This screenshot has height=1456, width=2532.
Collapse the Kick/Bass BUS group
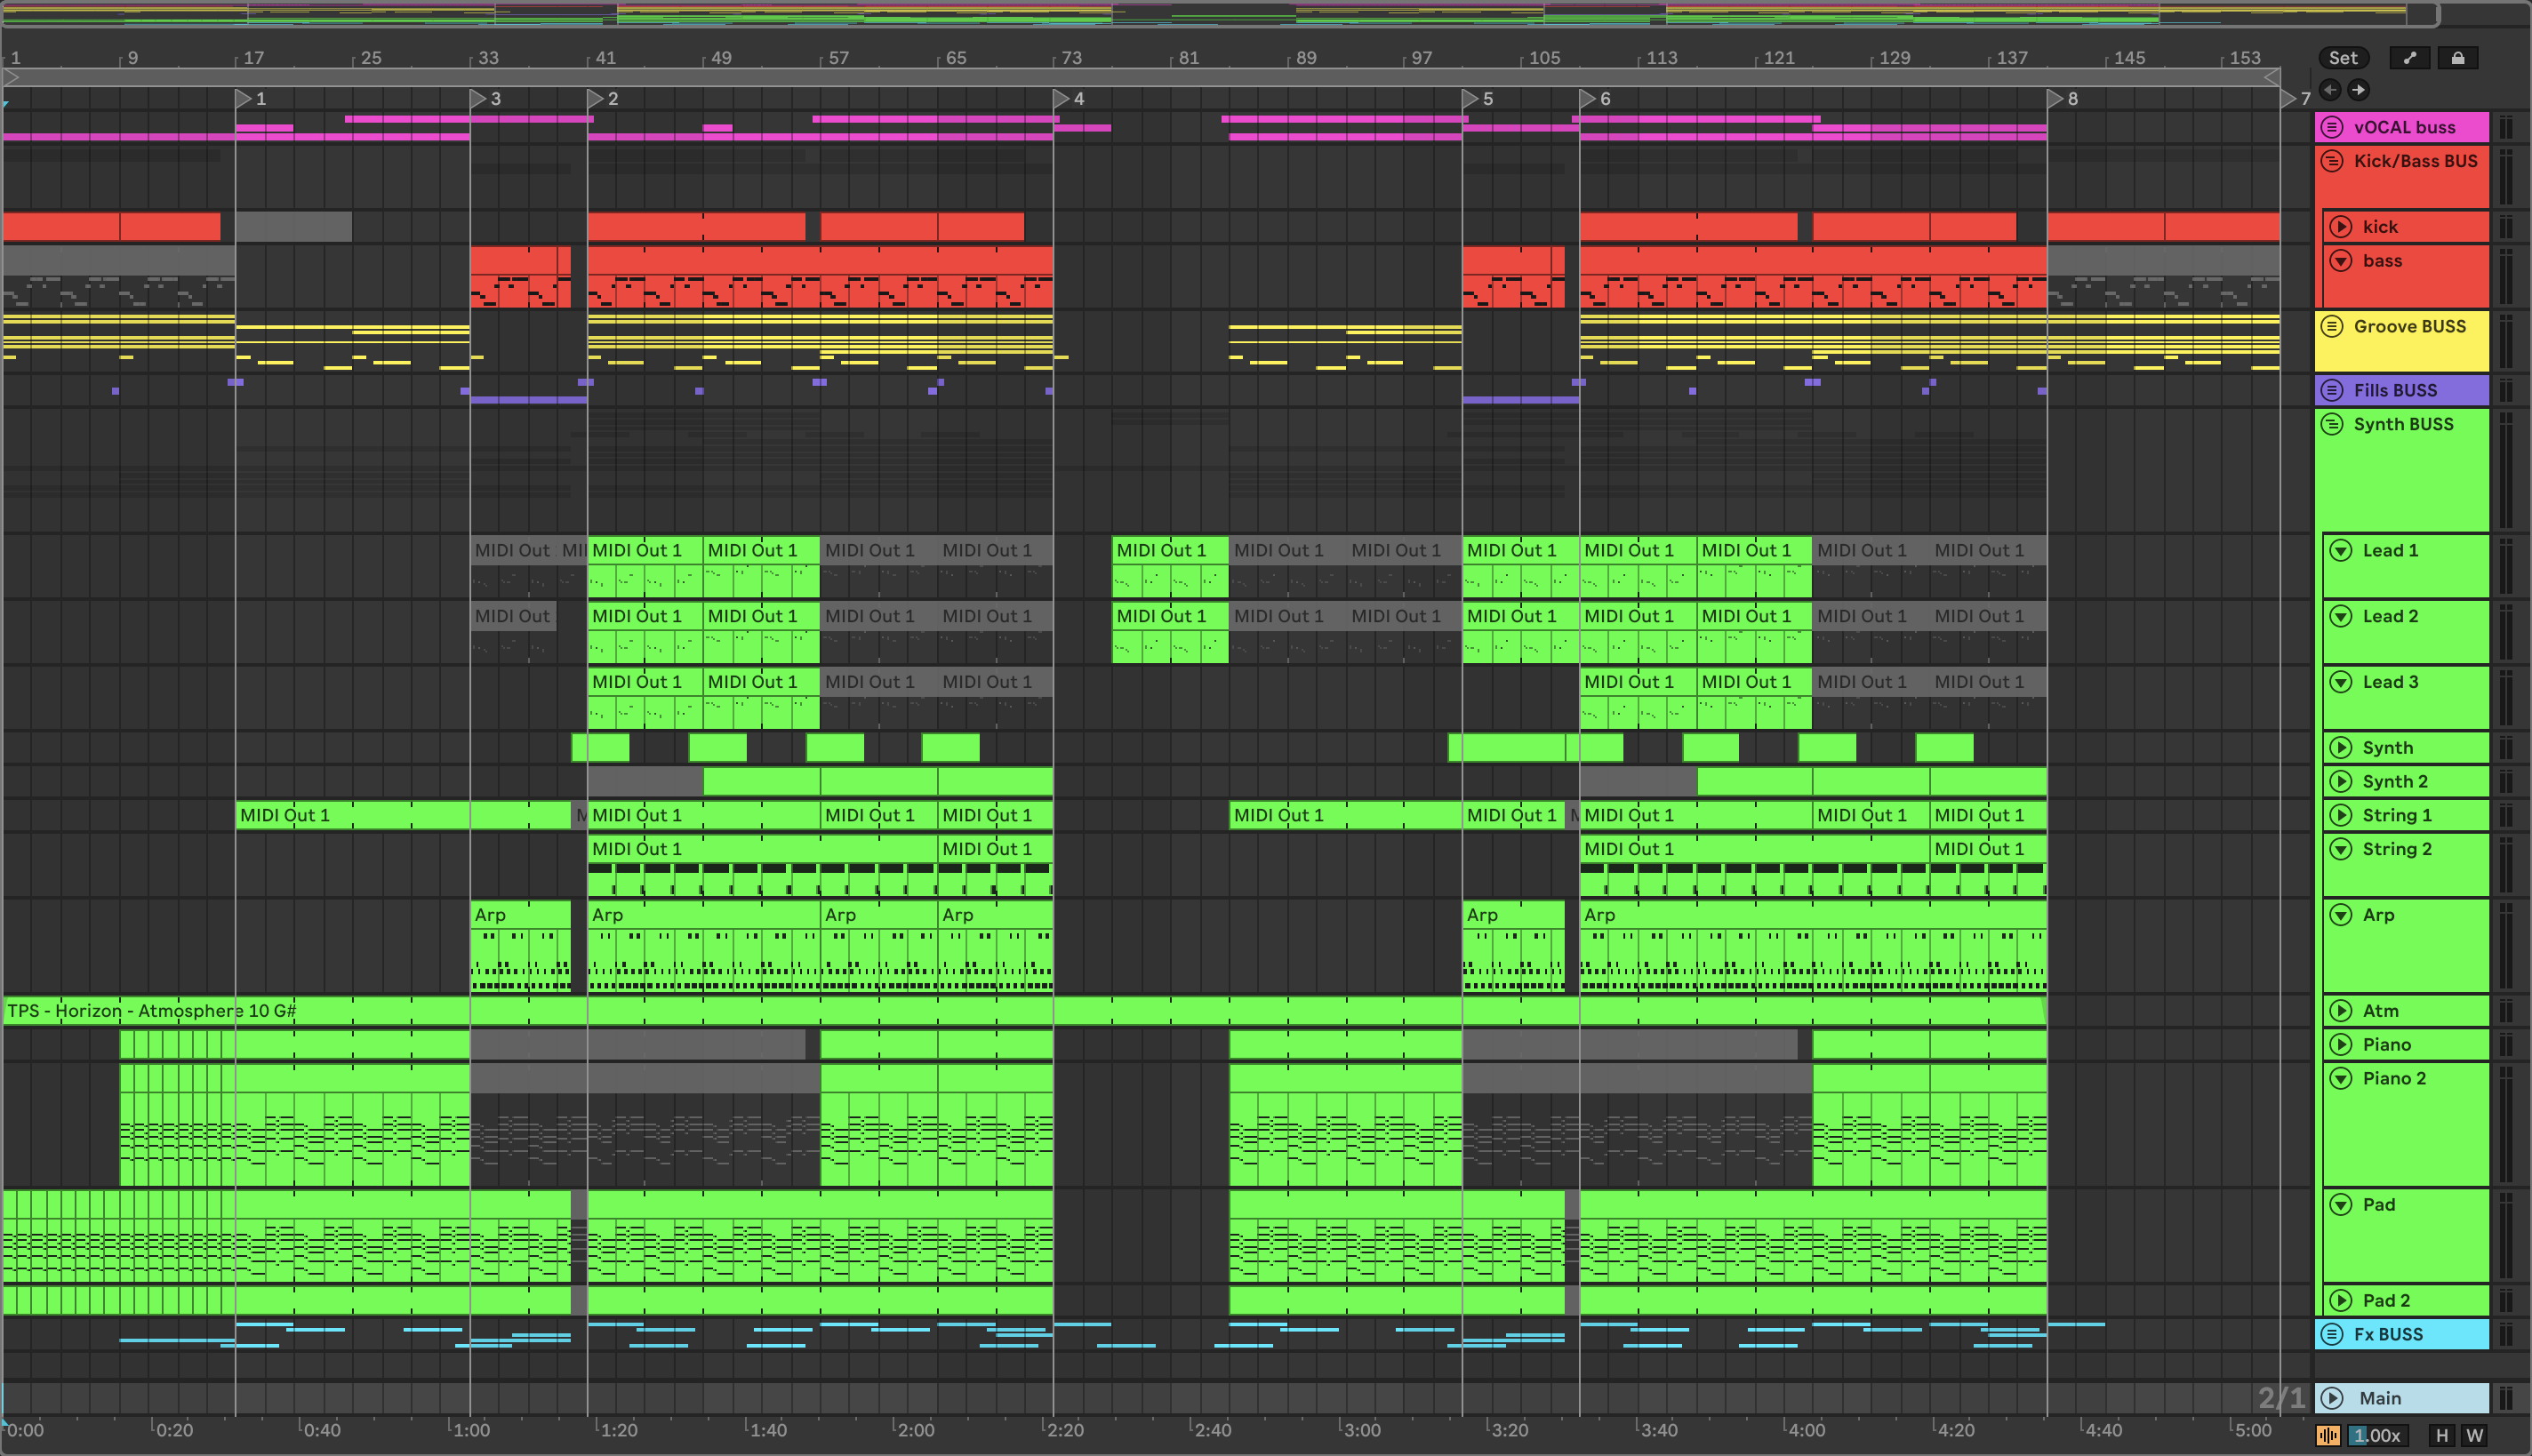(2332, 161)
